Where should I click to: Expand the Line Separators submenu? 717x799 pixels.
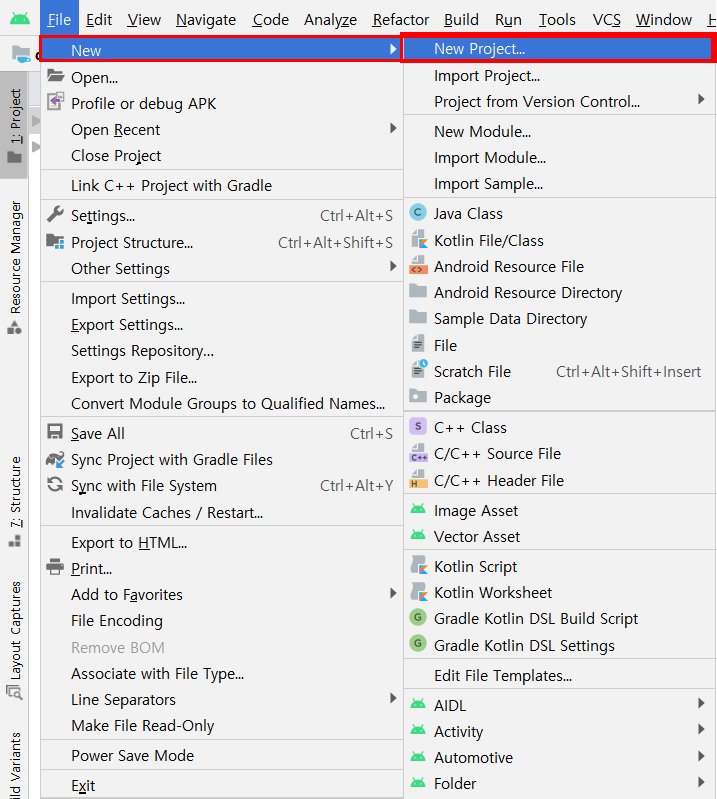click(x=393, y=698)
